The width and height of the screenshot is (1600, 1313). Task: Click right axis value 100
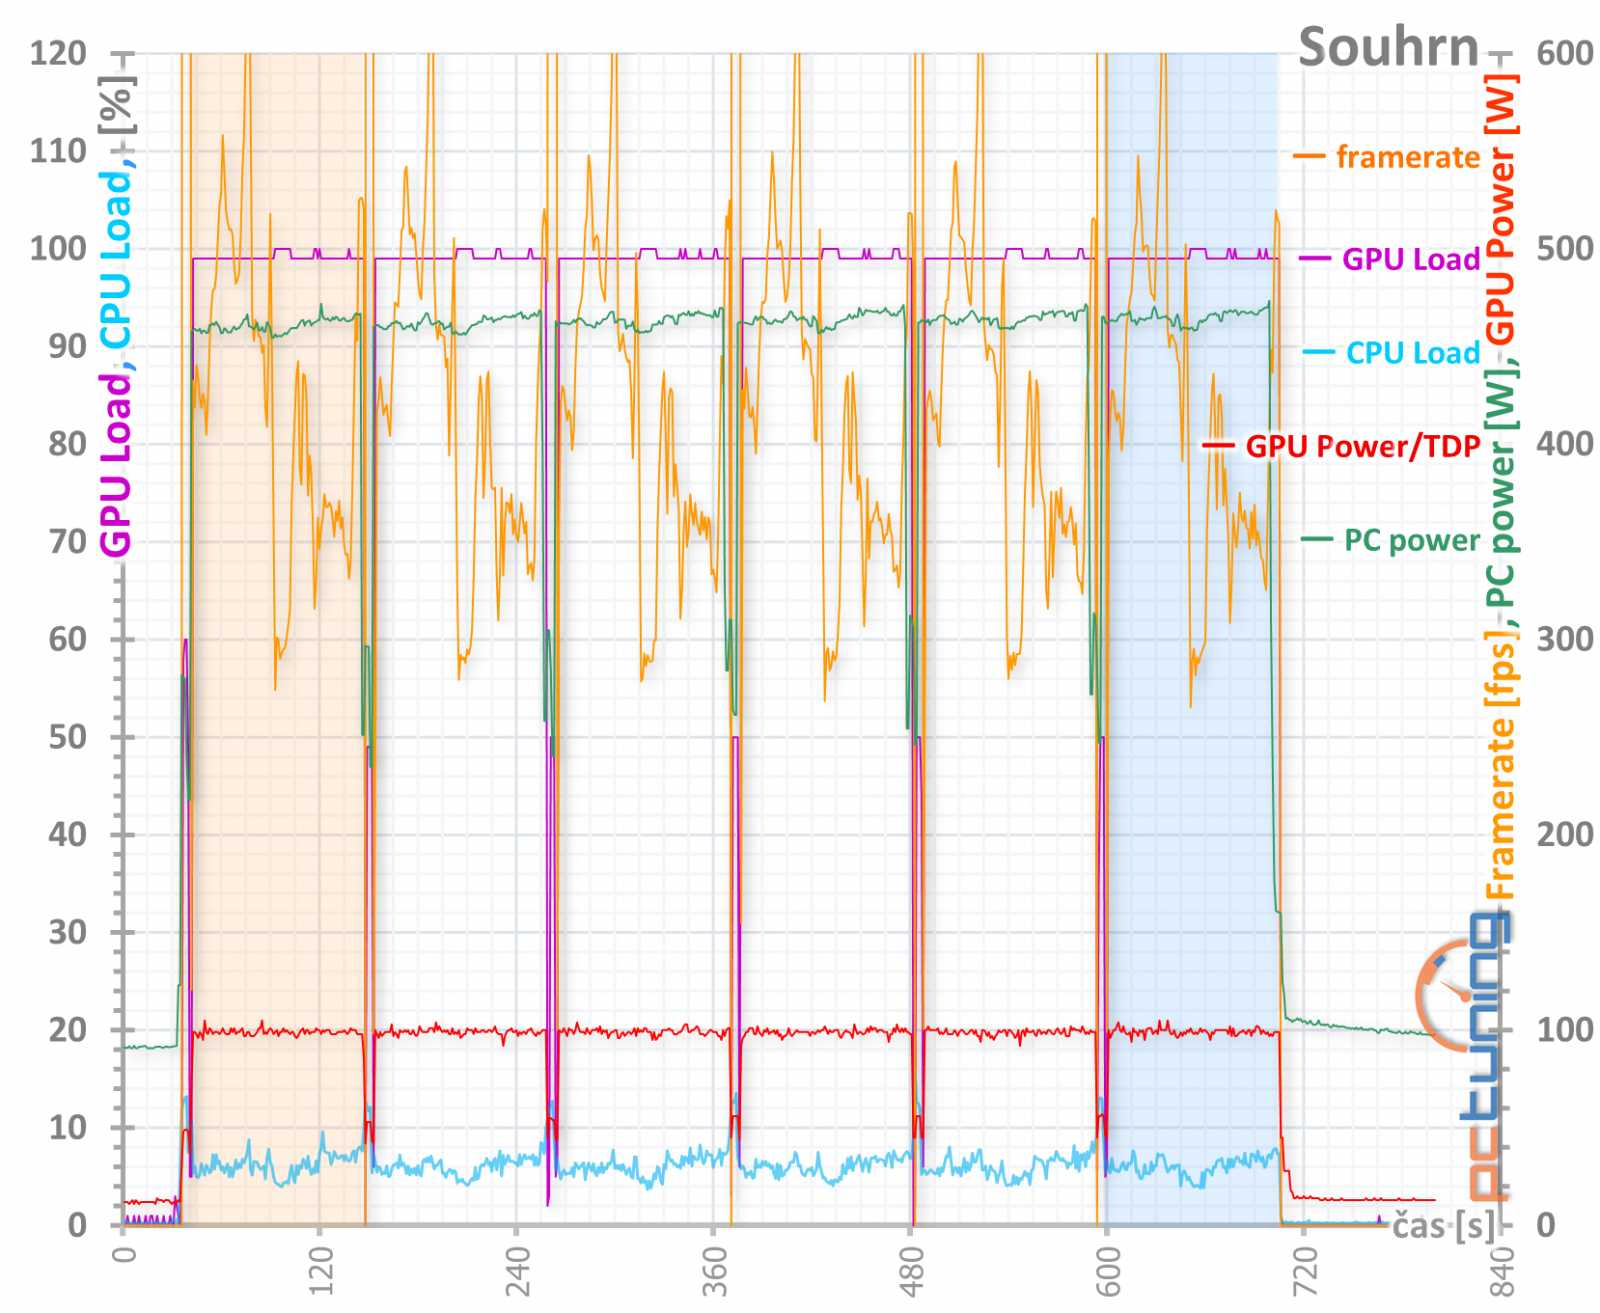click(x=1565, y=1030)
